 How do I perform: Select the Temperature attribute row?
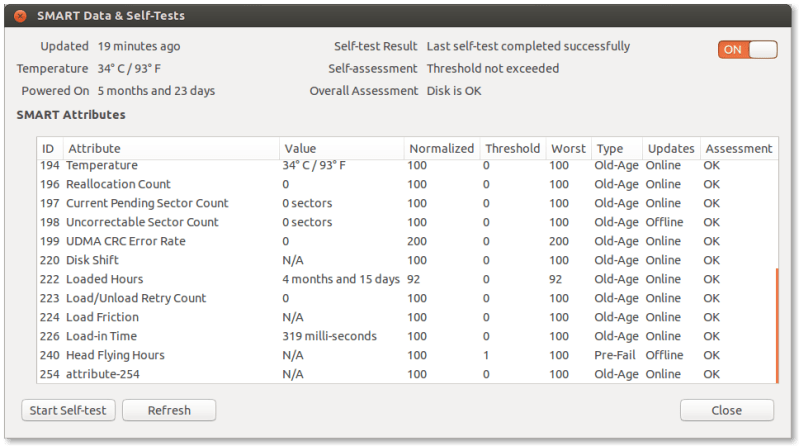(x=407, y=165)
